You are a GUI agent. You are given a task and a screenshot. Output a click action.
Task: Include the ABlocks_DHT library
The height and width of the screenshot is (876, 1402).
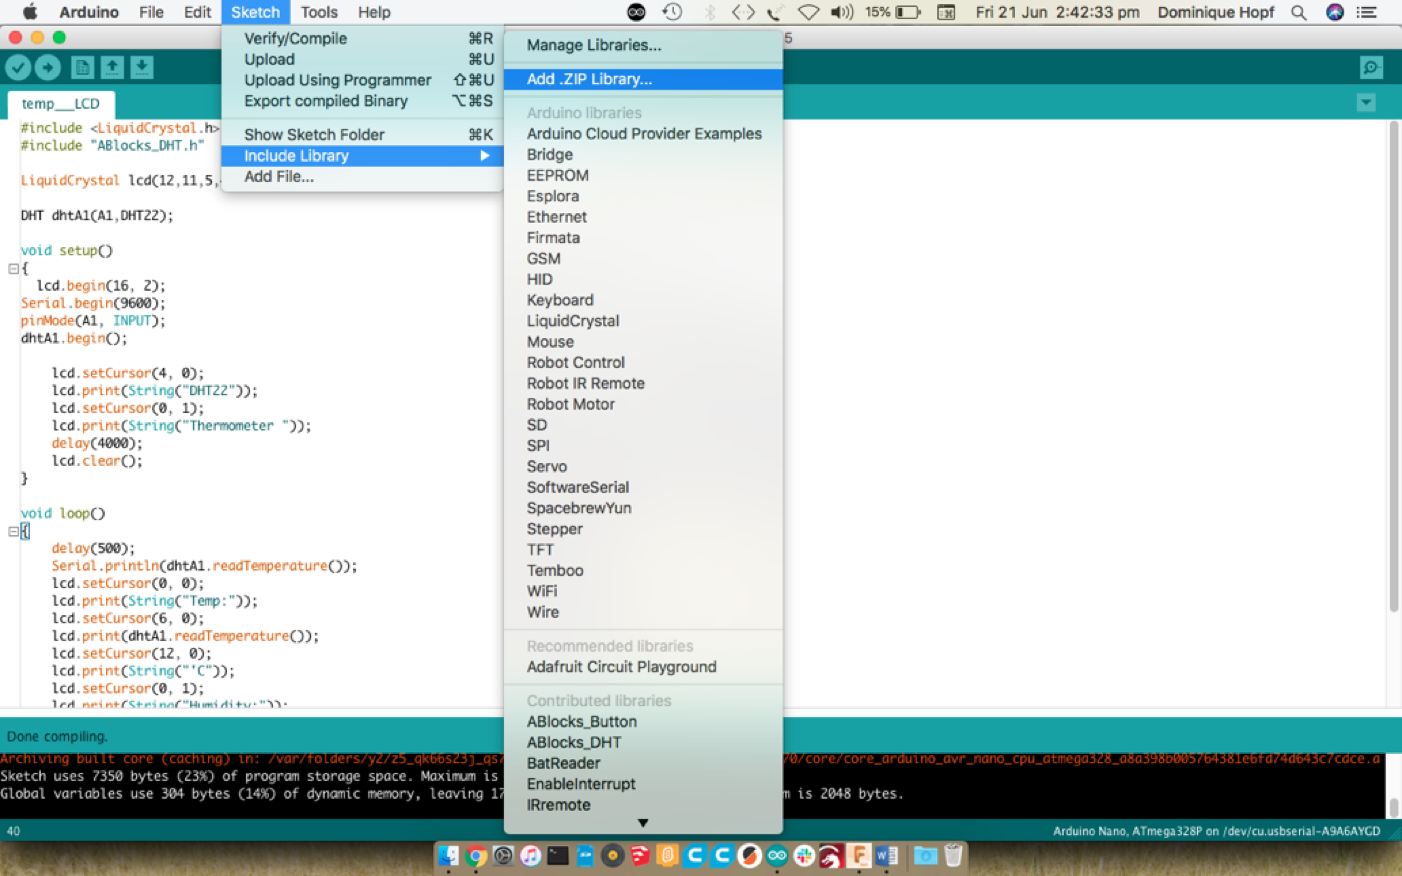pyautogui.click(x=643, y=742)
